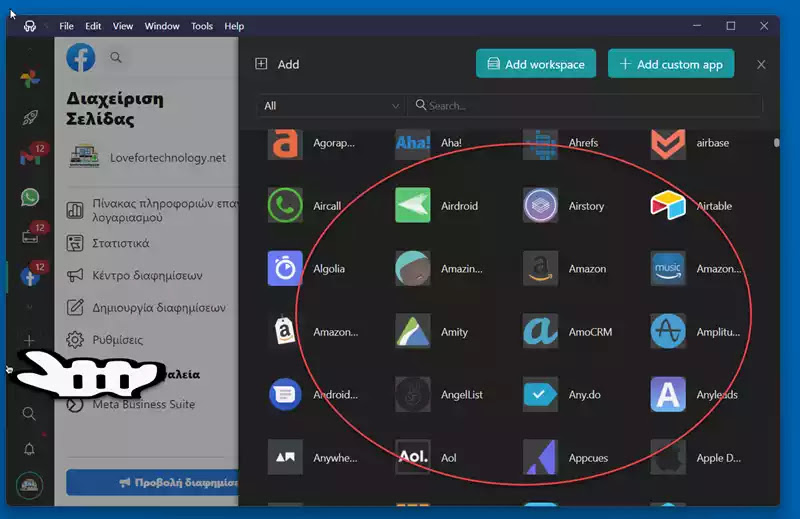This screenshot has width=800, height=519.
Task: Click the Προβολή διαφημίσεων button
Action: tap(152, 482)
